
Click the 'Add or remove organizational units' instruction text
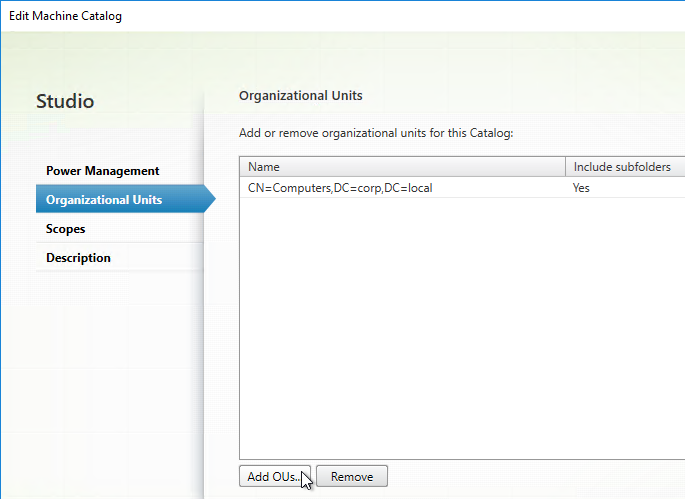376,133
